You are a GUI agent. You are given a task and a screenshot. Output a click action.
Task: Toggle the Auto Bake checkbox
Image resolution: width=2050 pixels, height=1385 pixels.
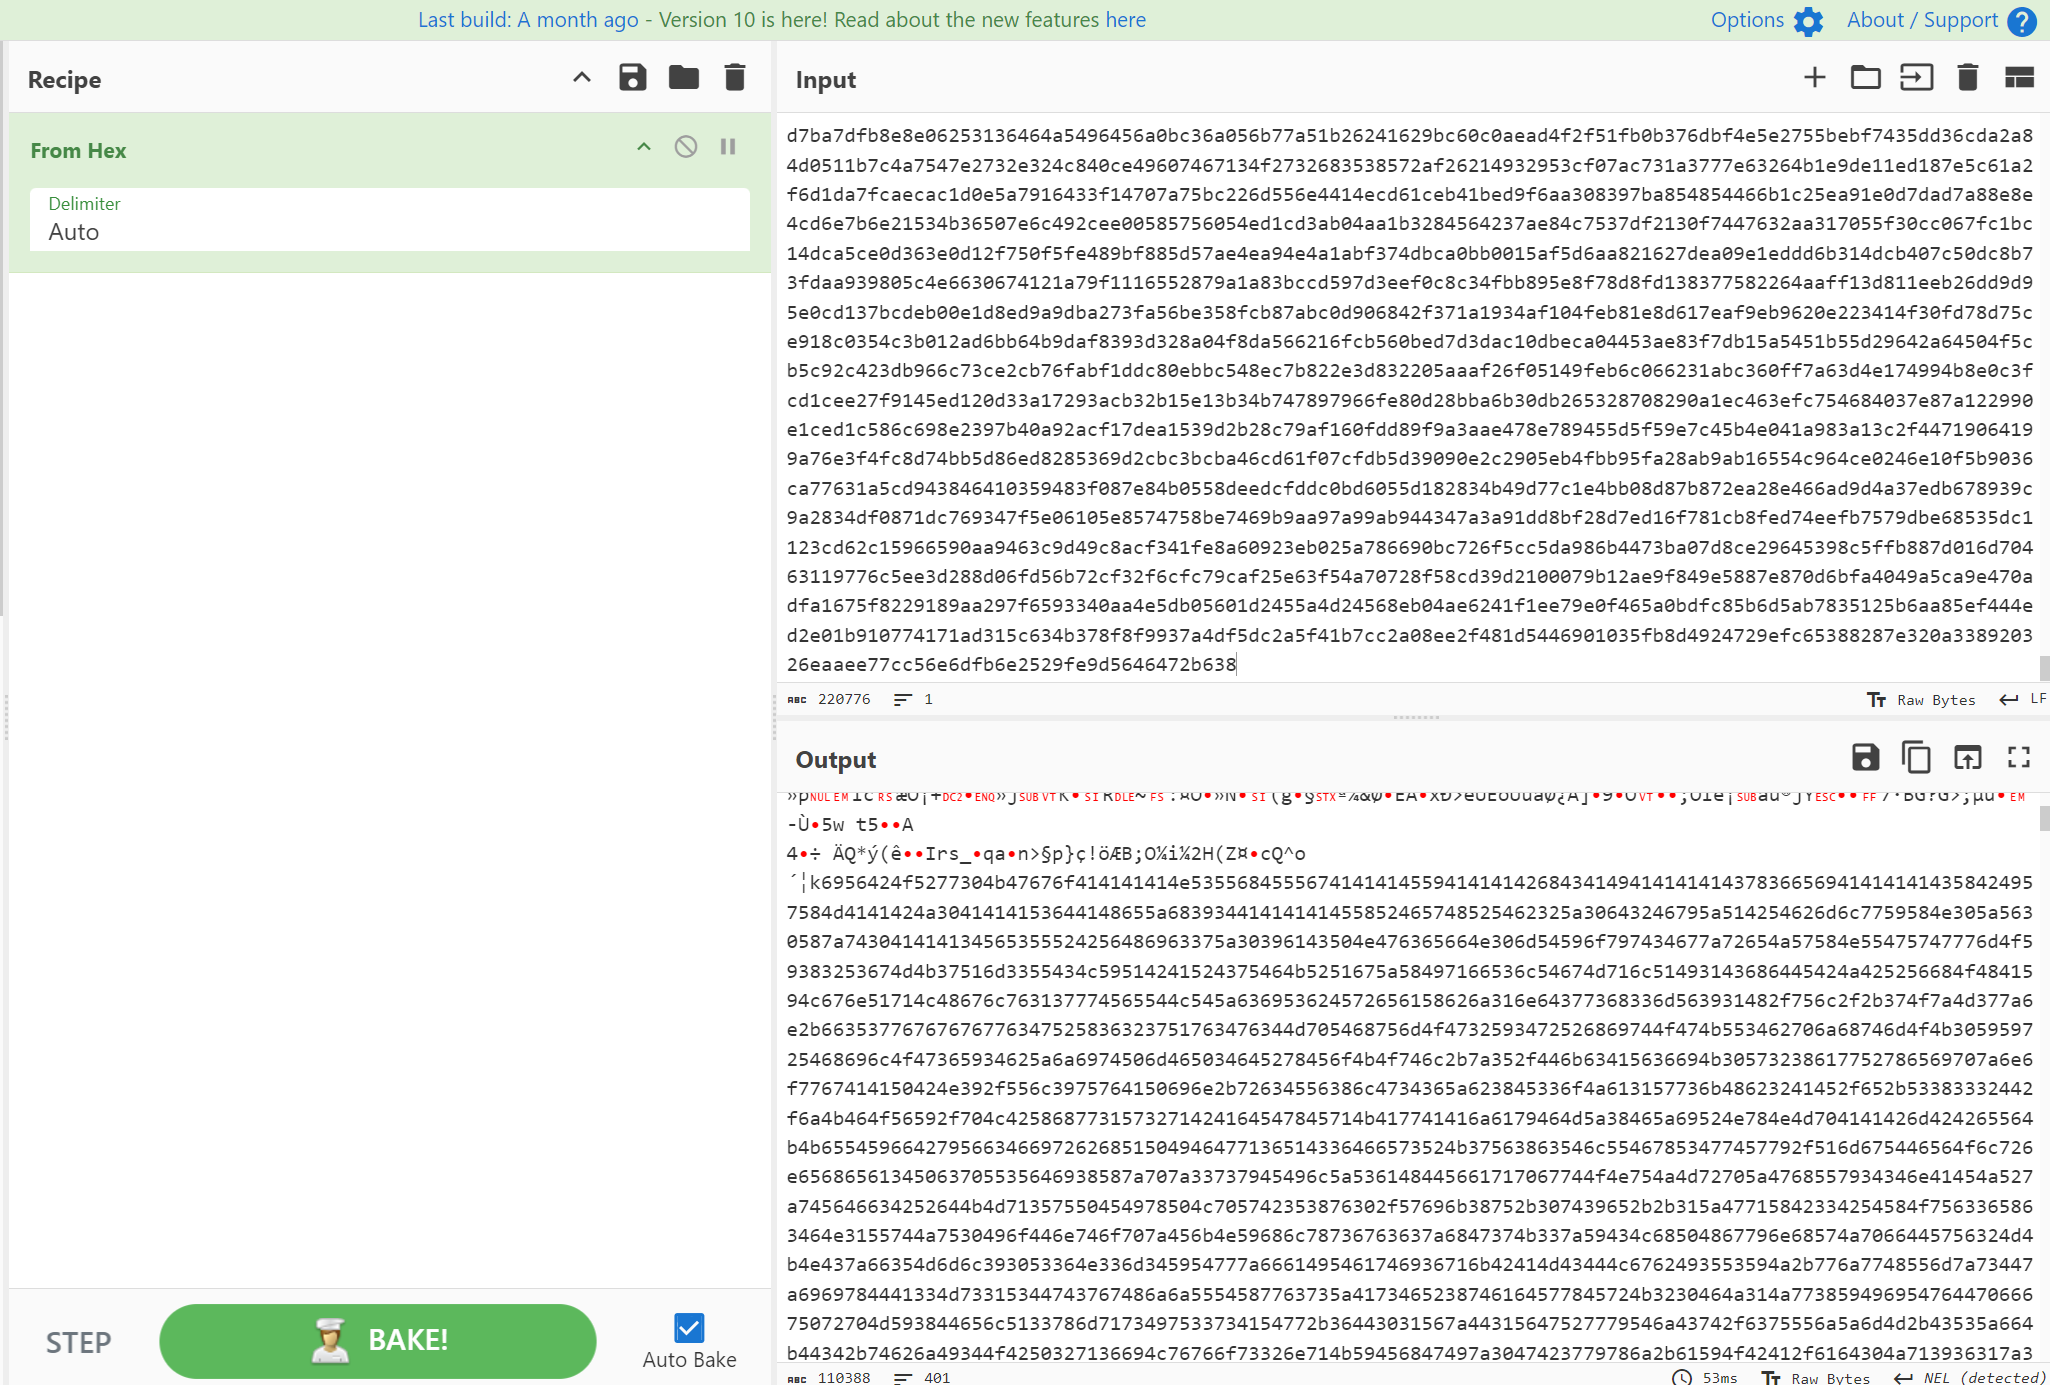689,1328
